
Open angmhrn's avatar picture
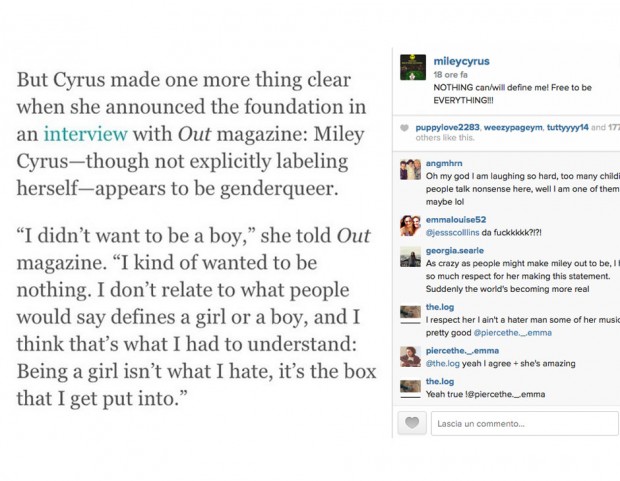click(x=410, y=170)
